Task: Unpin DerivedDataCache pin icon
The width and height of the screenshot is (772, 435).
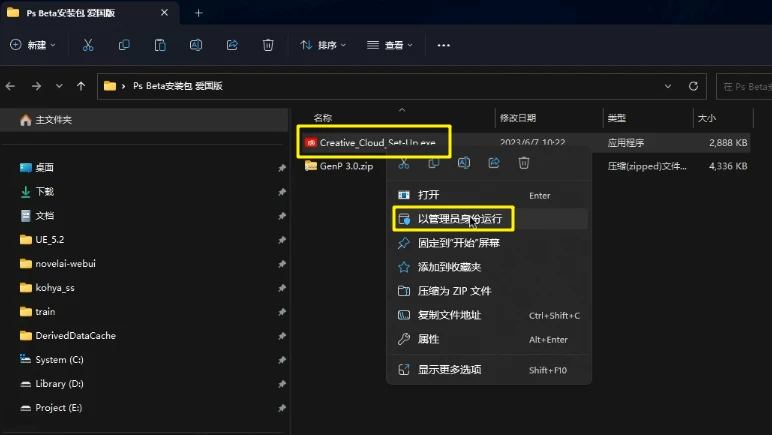Action: click(x=282, y=336)
